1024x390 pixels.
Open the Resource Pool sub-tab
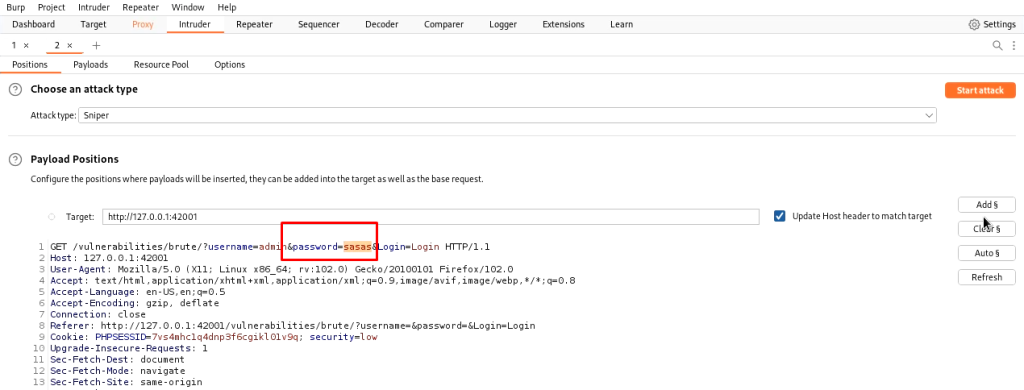(161, 65)
